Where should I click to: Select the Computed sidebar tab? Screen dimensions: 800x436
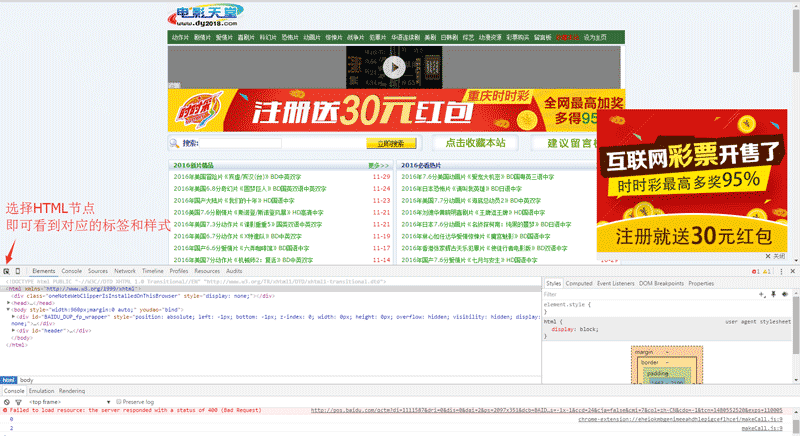(x=579, y=284)
